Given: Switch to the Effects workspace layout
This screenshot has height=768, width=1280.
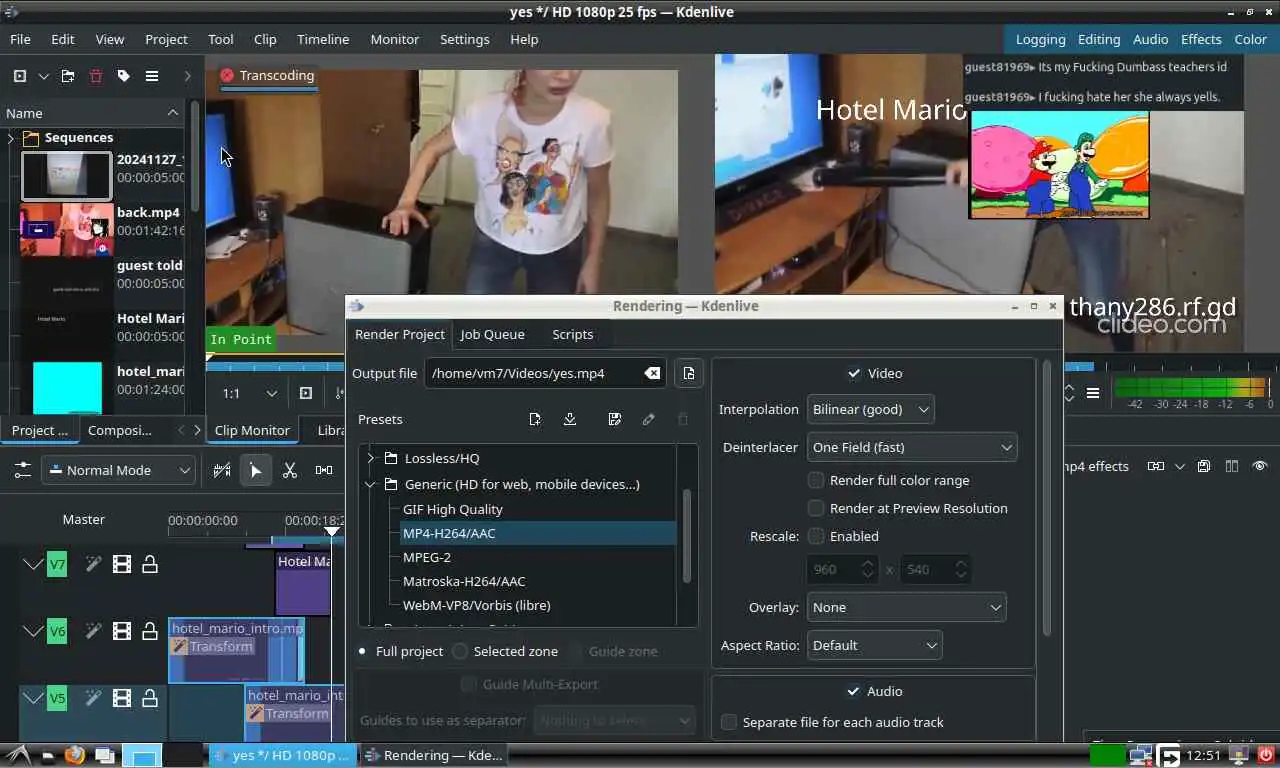Looking at the screenshot, I should coord(1201,39).
